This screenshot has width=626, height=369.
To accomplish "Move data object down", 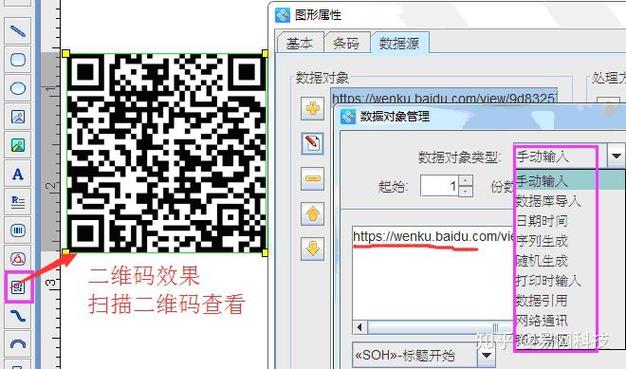I will (x=312, y=248).
